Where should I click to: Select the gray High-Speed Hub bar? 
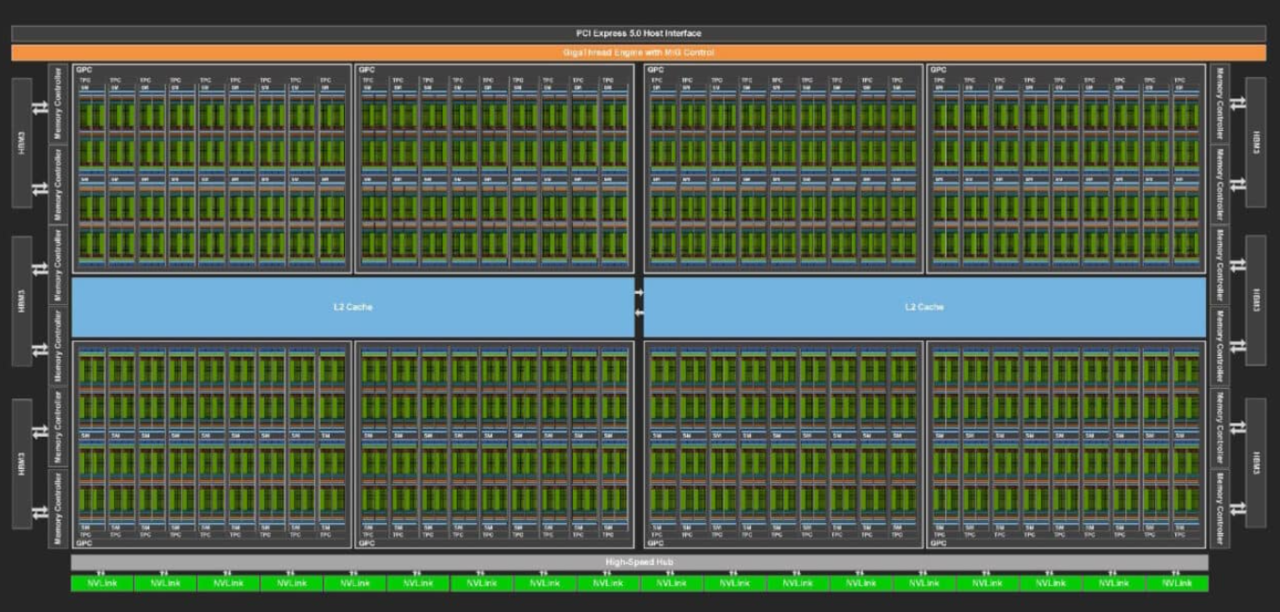pyautogui.click(x=639, y=562)
